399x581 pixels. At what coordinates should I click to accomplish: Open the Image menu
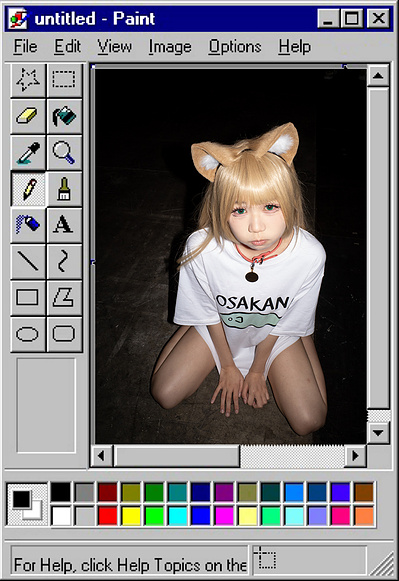pyautogui.click(x=170, y=47)
